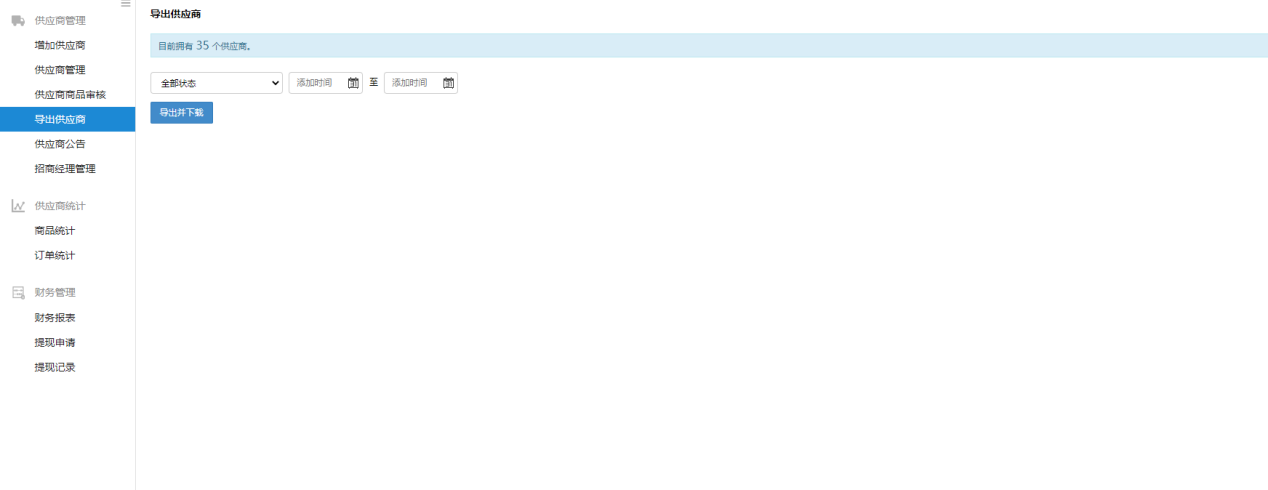Open 供应商商品审核 menu item
The image size is (1268, 490).
pos(68,95)
